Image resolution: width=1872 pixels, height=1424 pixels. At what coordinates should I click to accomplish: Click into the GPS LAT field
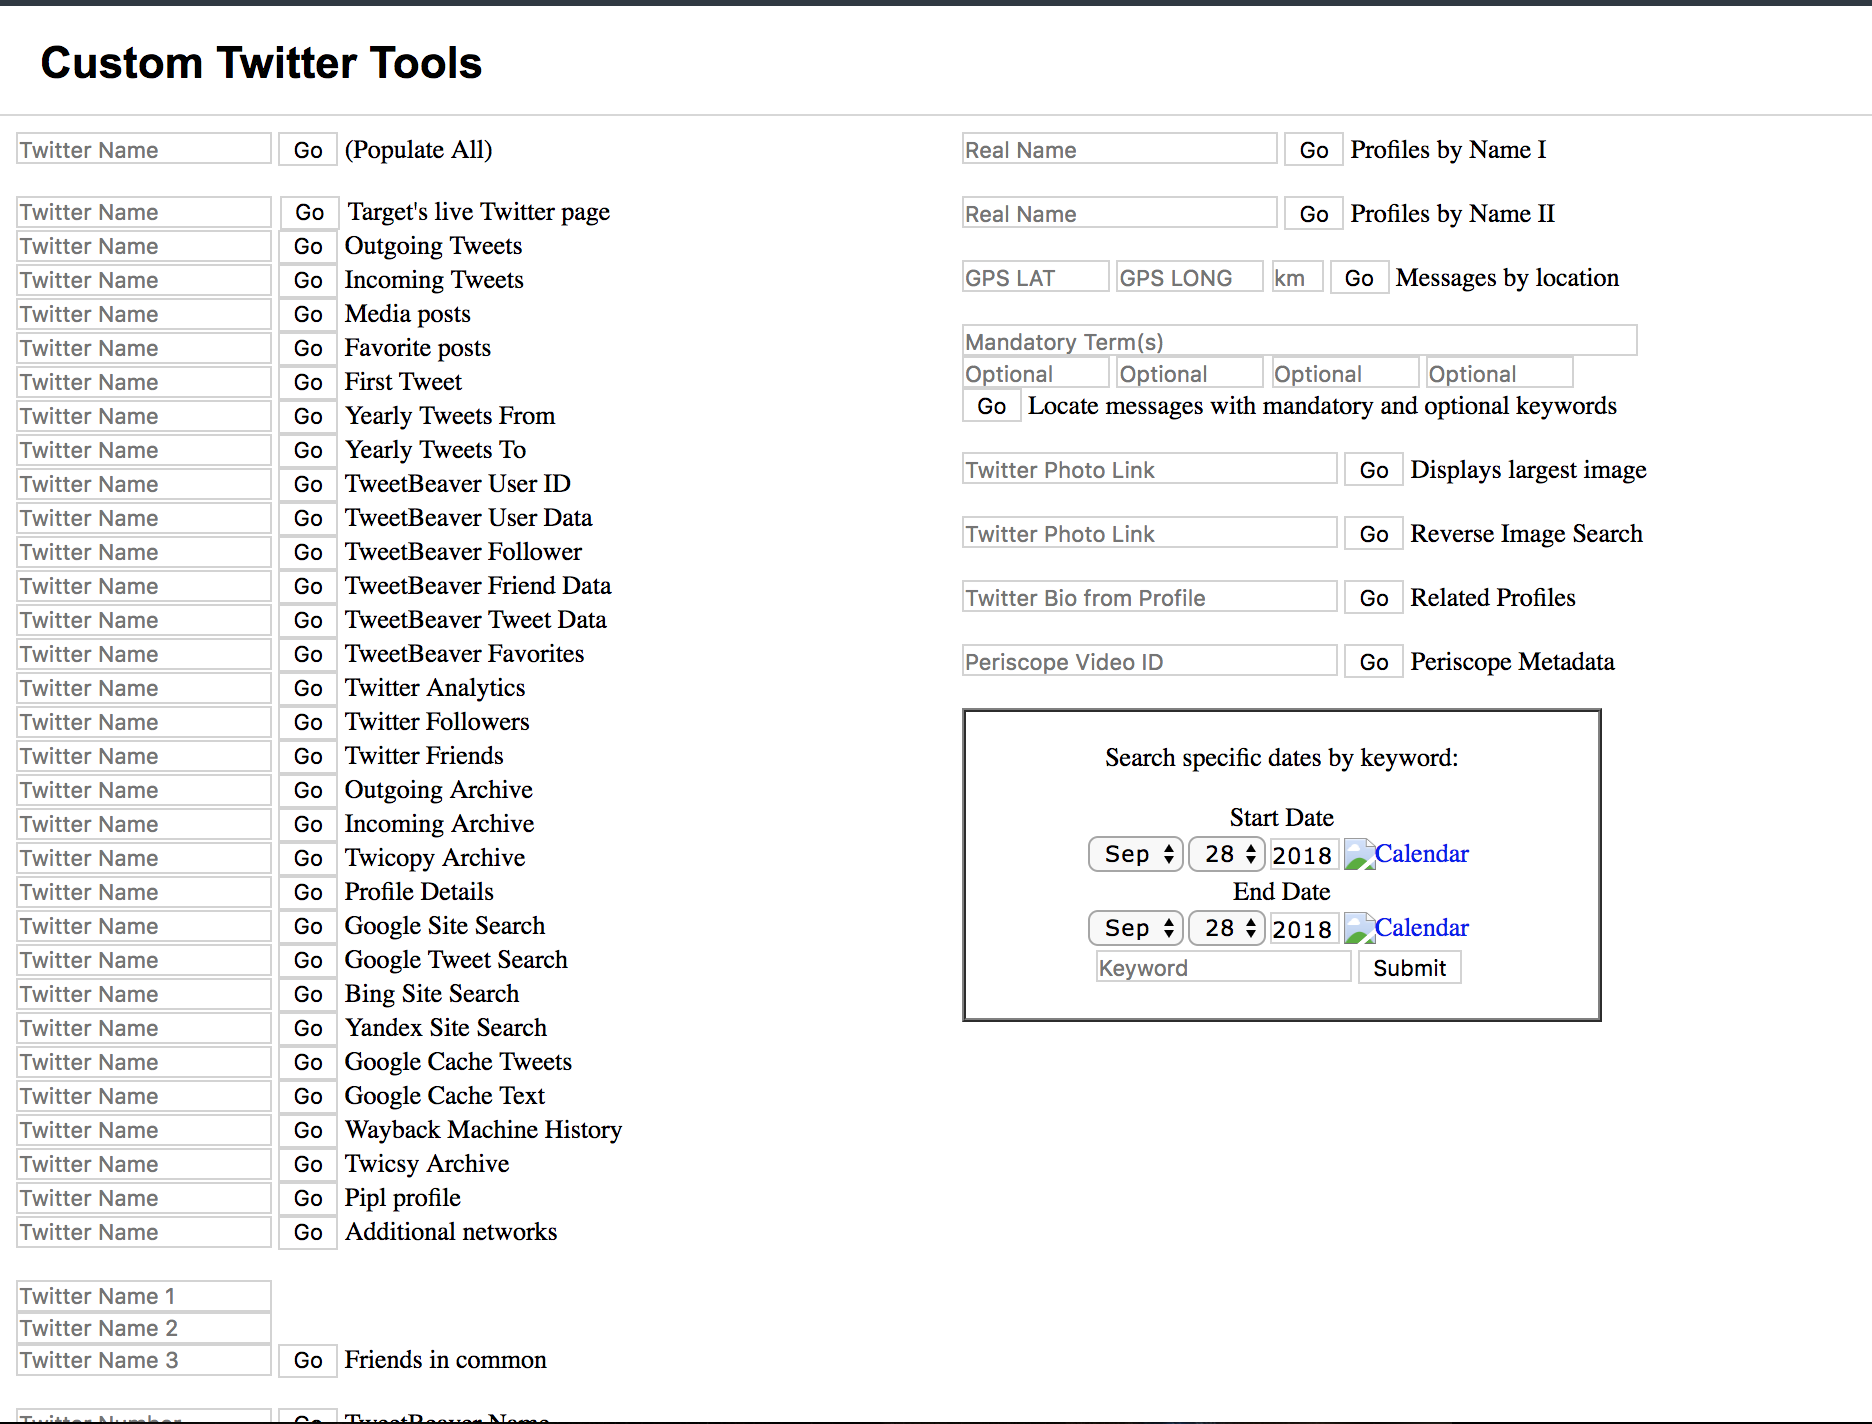(x=1035, y=277)
